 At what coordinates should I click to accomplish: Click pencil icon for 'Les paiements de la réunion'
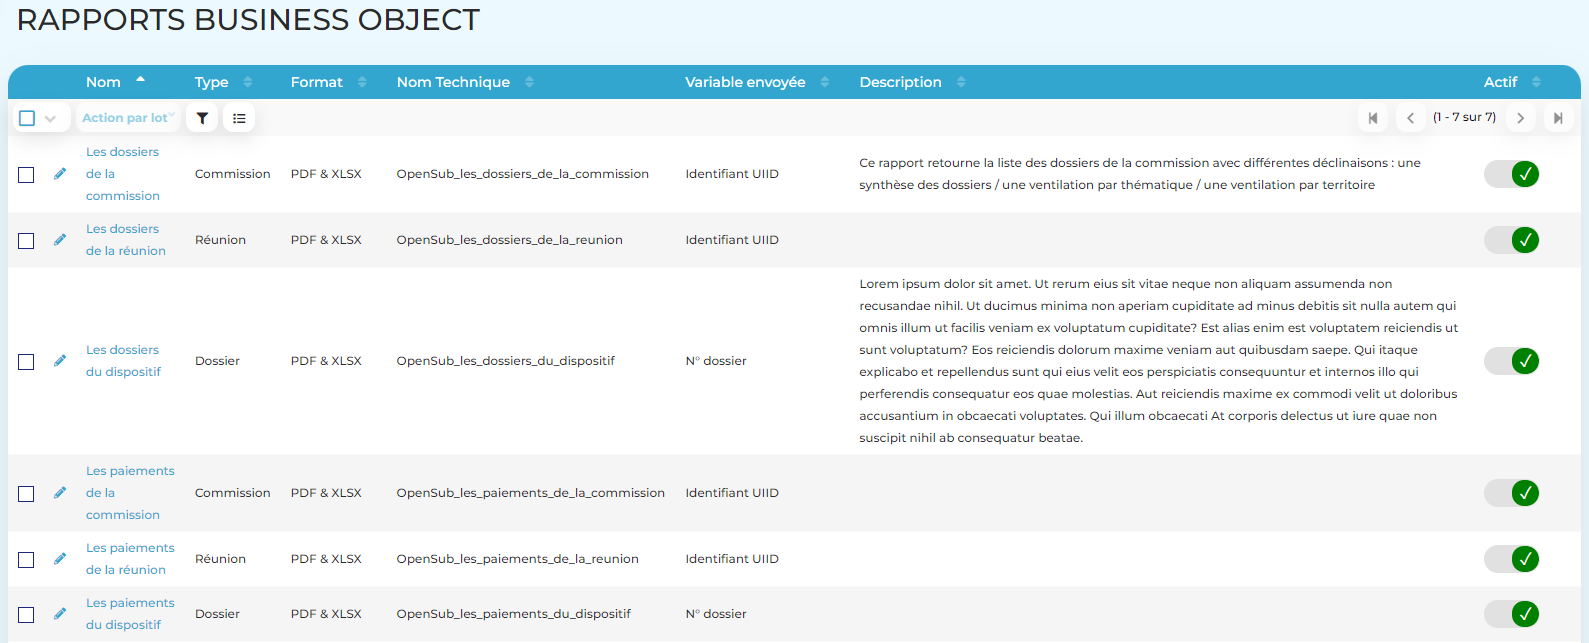pyautogui.click(x=60, y=559)
